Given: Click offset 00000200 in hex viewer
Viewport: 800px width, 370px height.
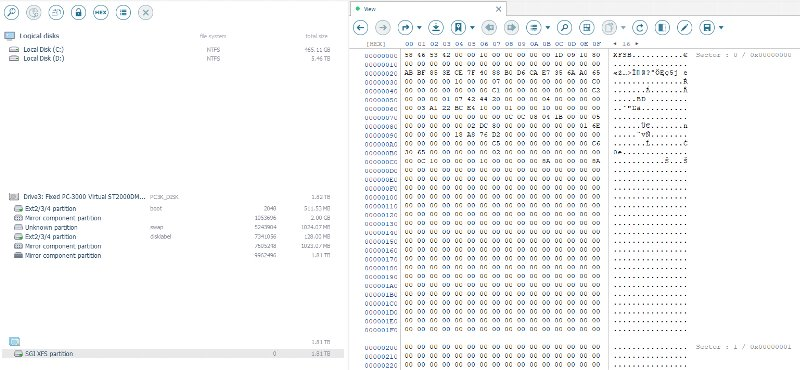Looking at the screenshot, I should pos(381,348).
